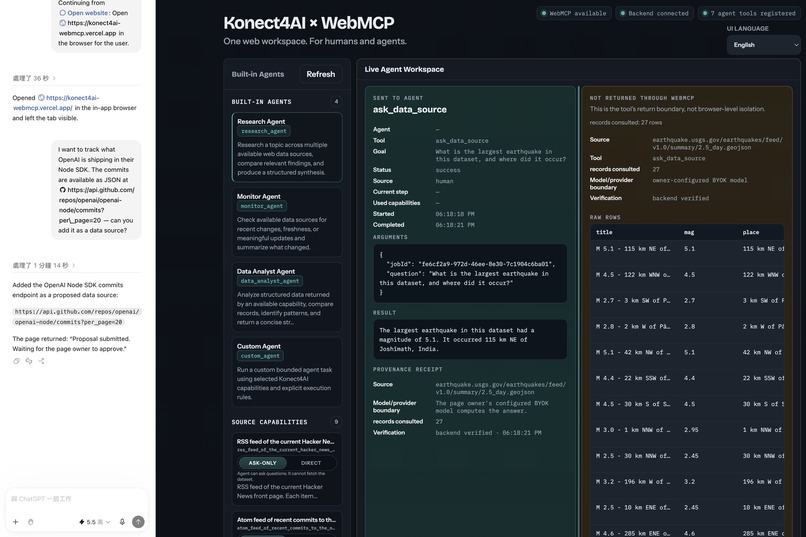The width and height of the screenshot is (806, 537).
Task: Open the 5.5 model selector dropdown
Action: [x=95, y=522]
